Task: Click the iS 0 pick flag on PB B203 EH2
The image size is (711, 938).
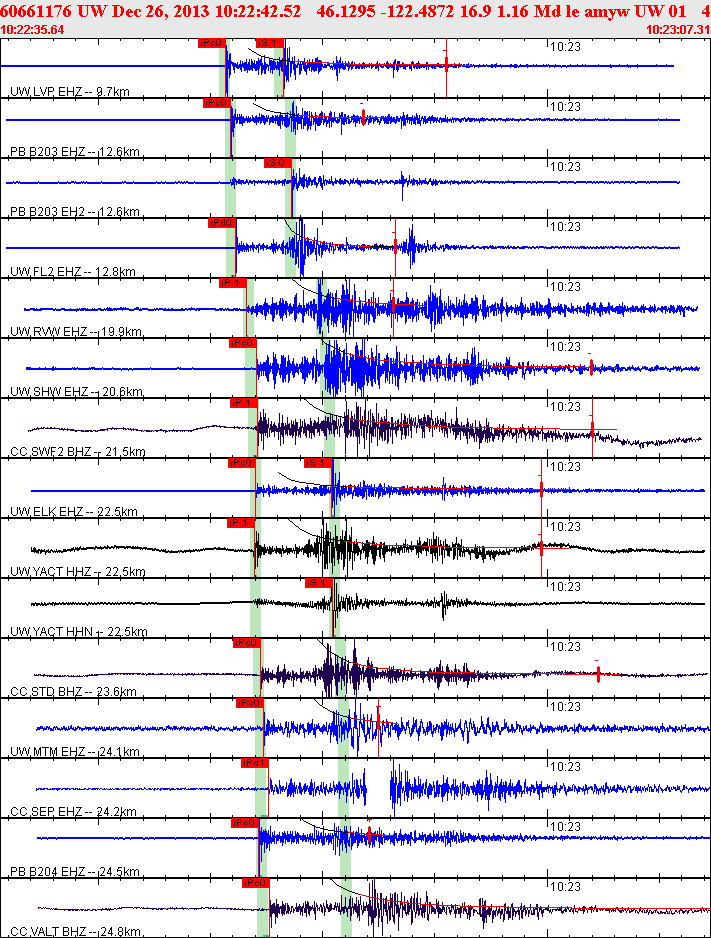Action: point(277,163)
